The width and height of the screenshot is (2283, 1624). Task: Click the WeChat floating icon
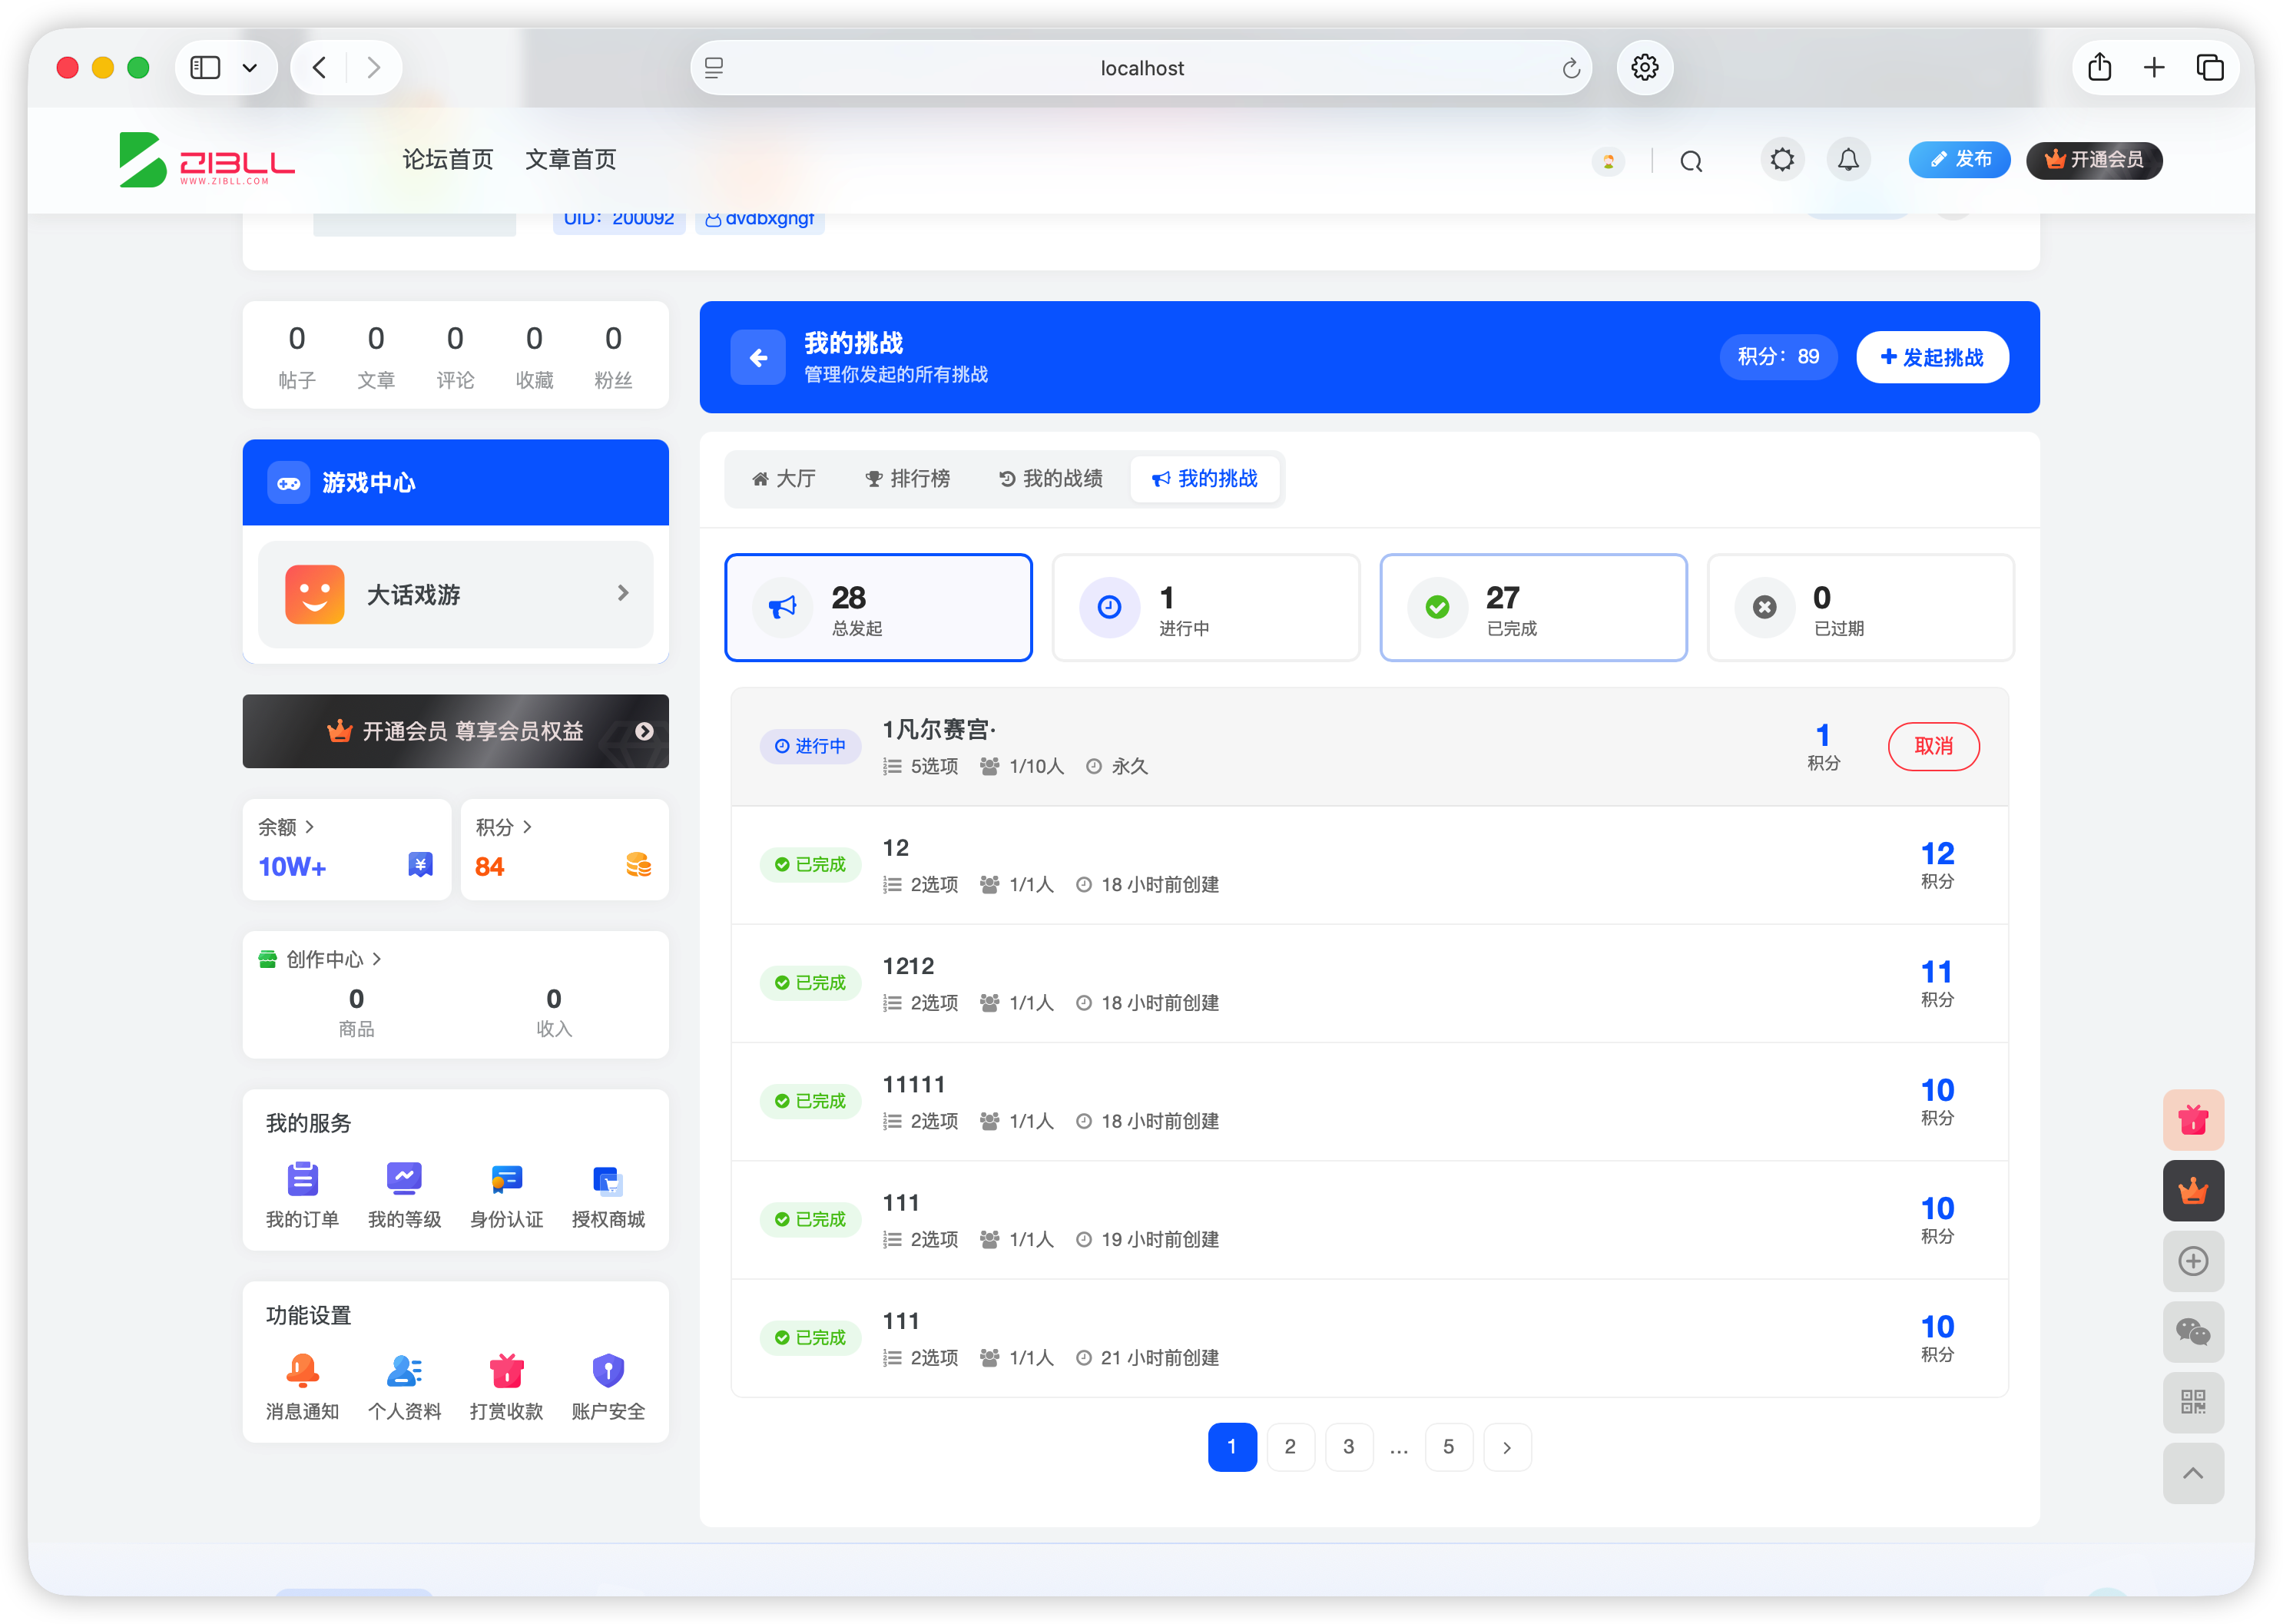tap(2193, 1332)
